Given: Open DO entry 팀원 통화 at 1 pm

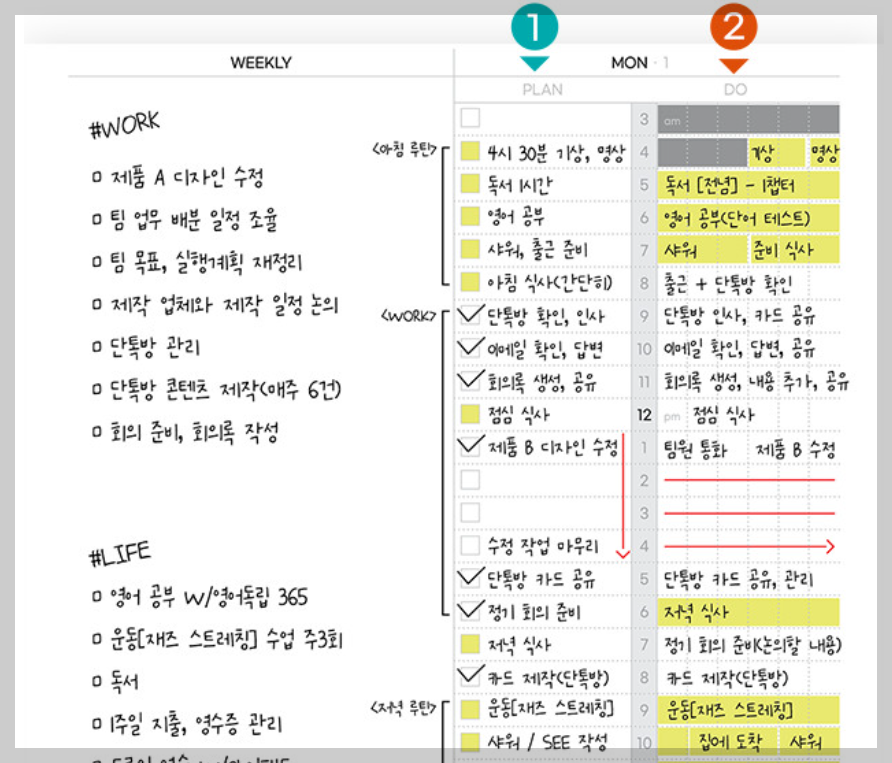Looking at the screenshot, I should [x=696, y=449].
